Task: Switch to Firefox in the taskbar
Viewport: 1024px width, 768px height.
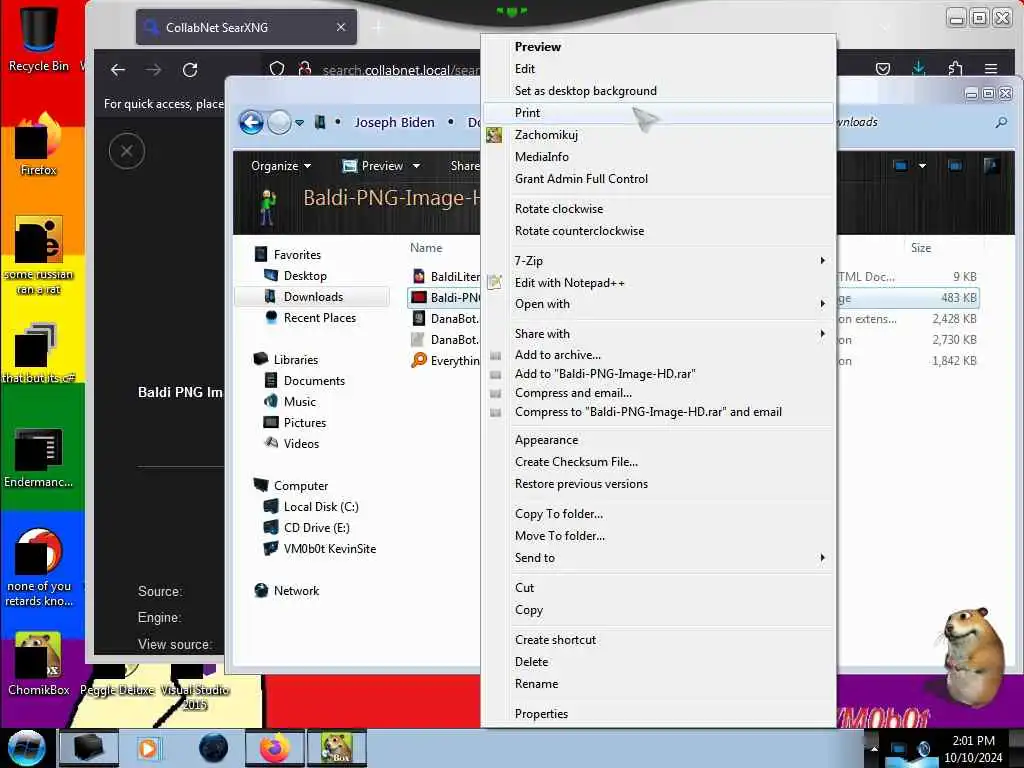Action: [275, 748]
